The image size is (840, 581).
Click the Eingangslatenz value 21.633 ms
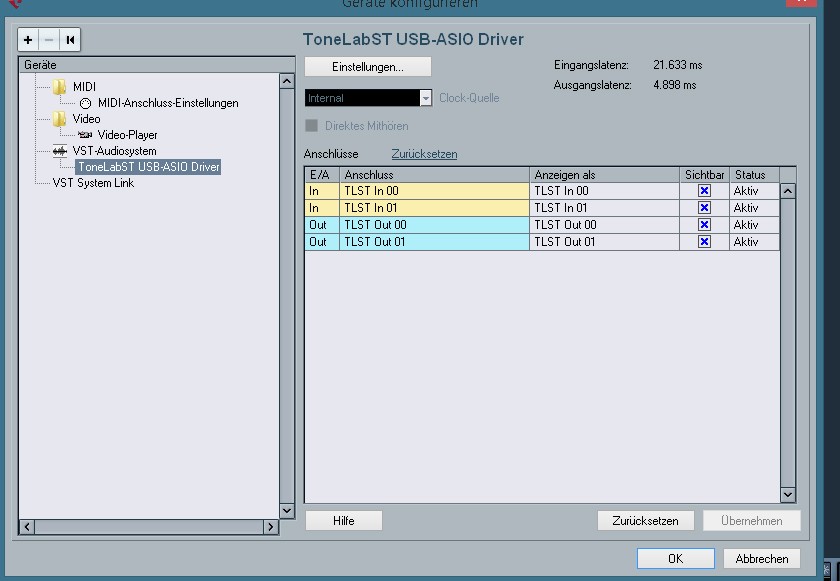click(x=678, y=65)
